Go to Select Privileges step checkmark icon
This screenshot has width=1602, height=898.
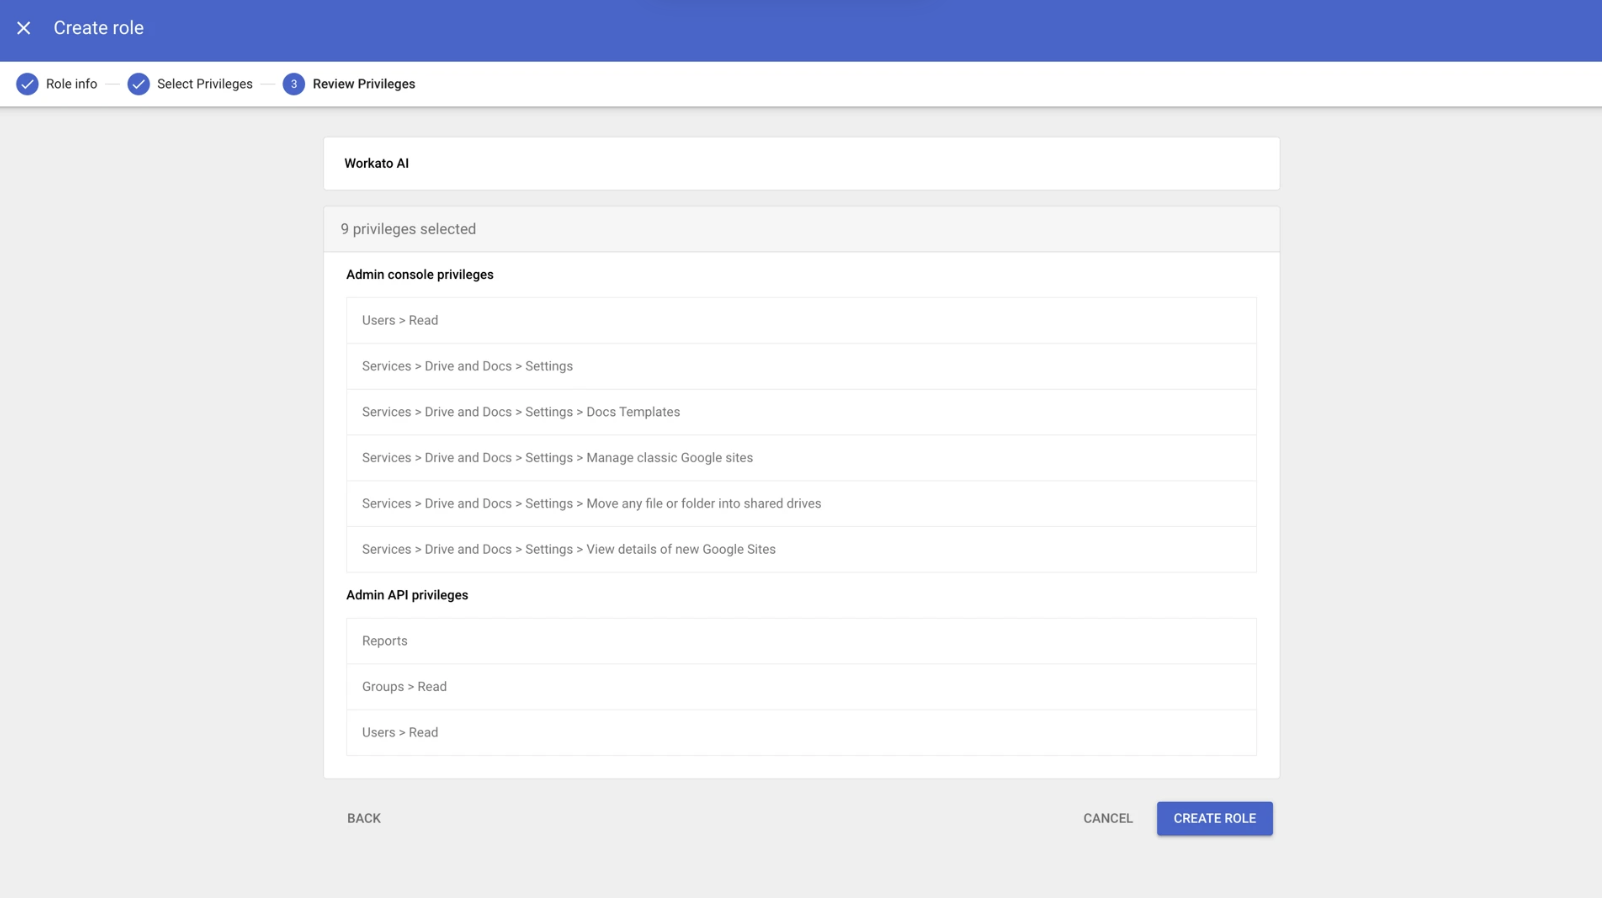(x=139, y=84)
